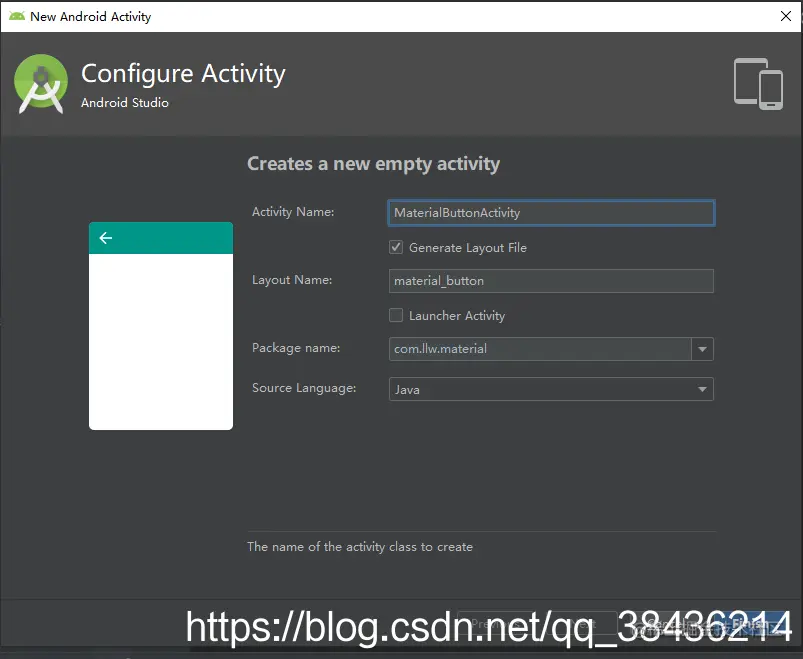Uncheck the Generate Layout File checkbox
Screen dimensions: 803x659
[x=396, y=247]
